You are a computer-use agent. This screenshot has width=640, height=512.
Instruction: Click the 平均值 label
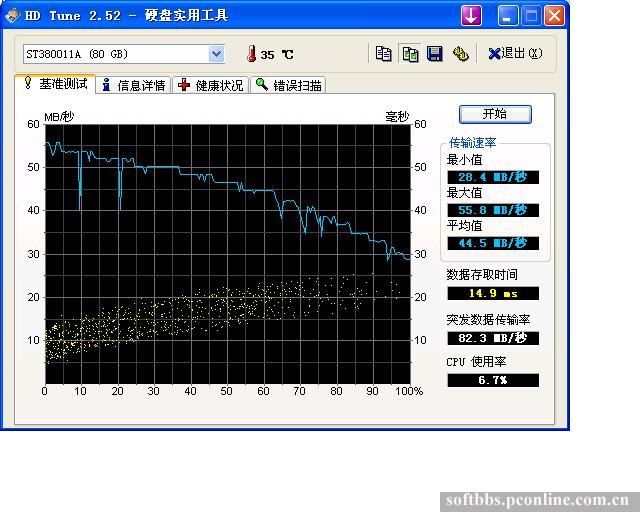click(x=464, y=226)
